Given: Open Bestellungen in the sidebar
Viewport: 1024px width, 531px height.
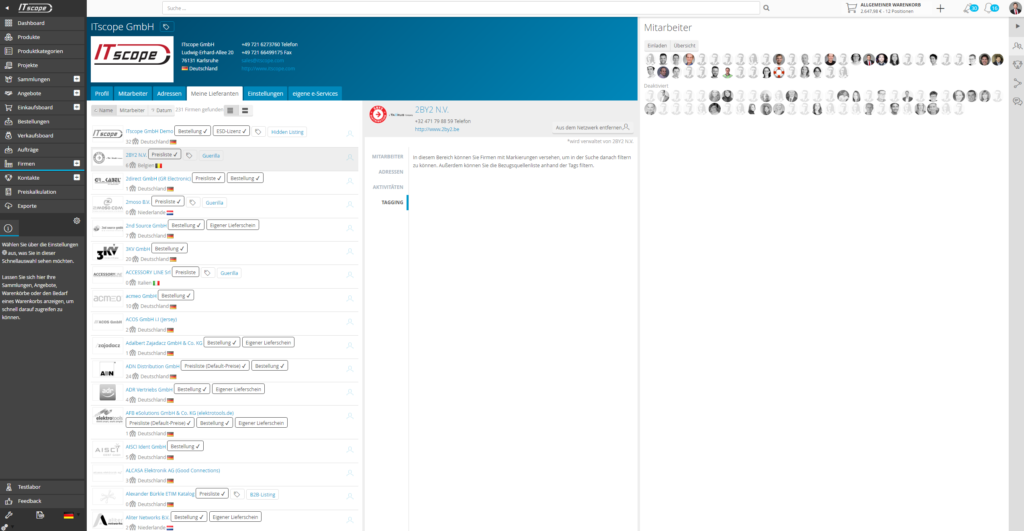Looking at the screenshot, I should coord(42,121).
